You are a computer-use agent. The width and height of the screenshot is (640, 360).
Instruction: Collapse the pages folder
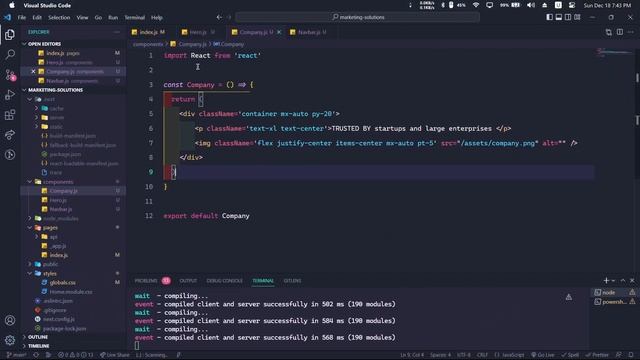[30, 227]
